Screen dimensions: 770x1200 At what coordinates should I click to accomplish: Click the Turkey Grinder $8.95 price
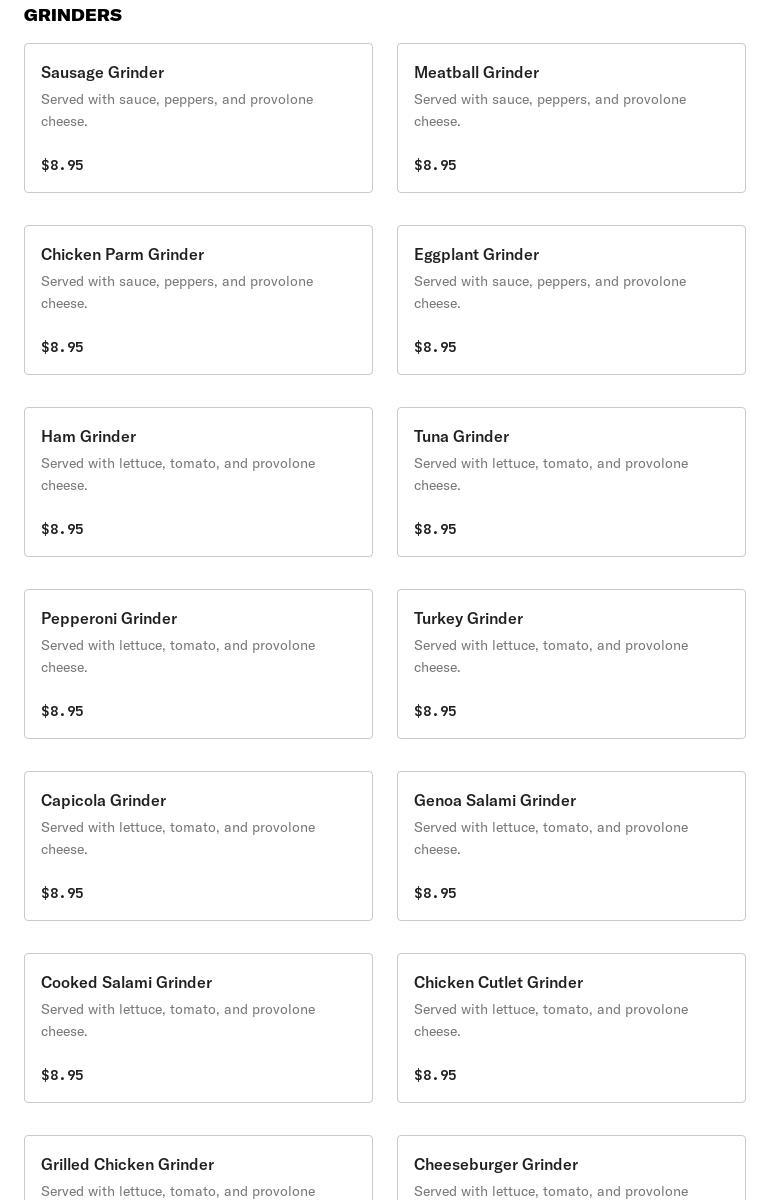(435, 711)
